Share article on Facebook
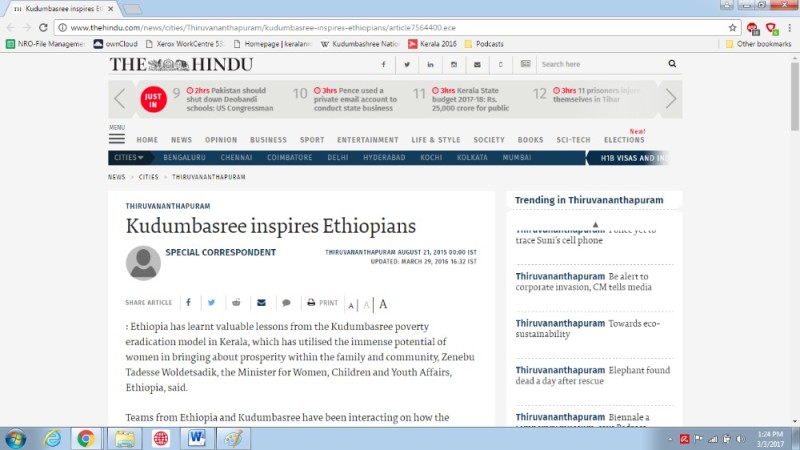 pos(188,303)
